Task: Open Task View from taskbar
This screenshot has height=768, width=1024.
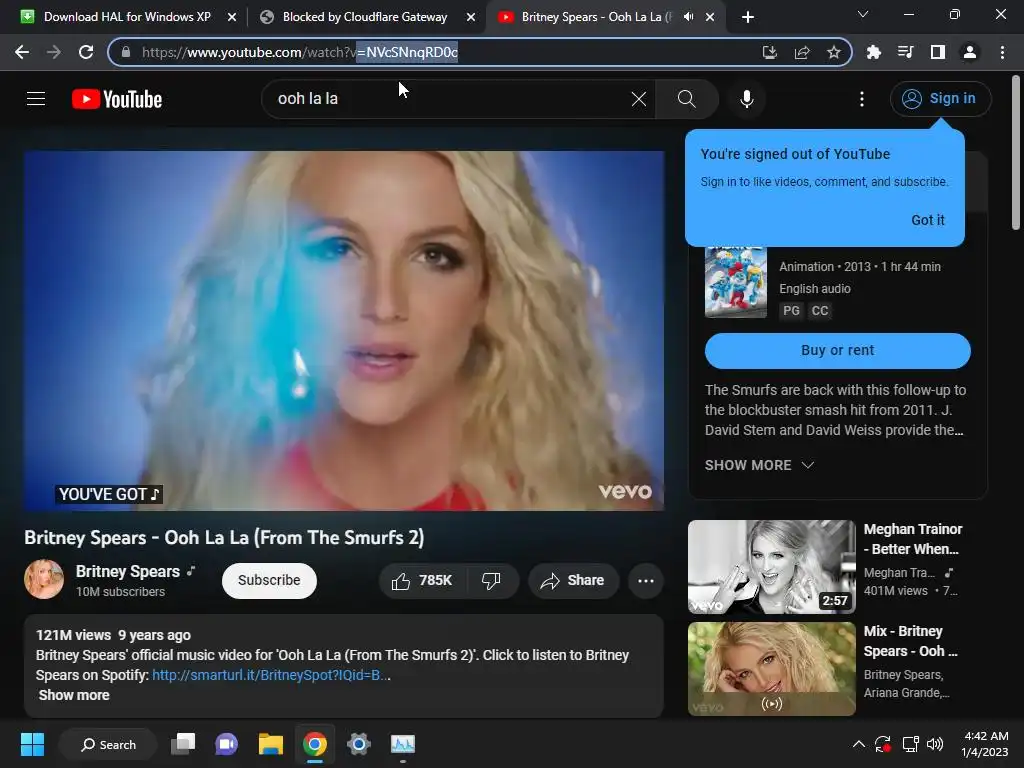Action: pyautogui.click(x=183, y=744)
